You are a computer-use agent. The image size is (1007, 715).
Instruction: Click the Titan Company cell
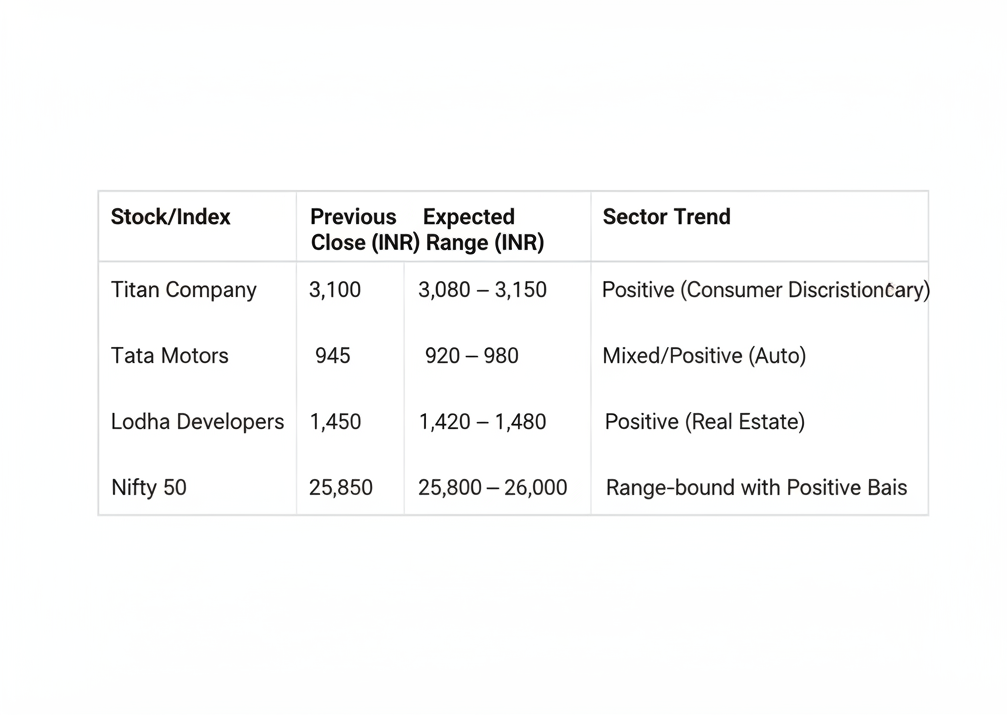coord(184,290)
